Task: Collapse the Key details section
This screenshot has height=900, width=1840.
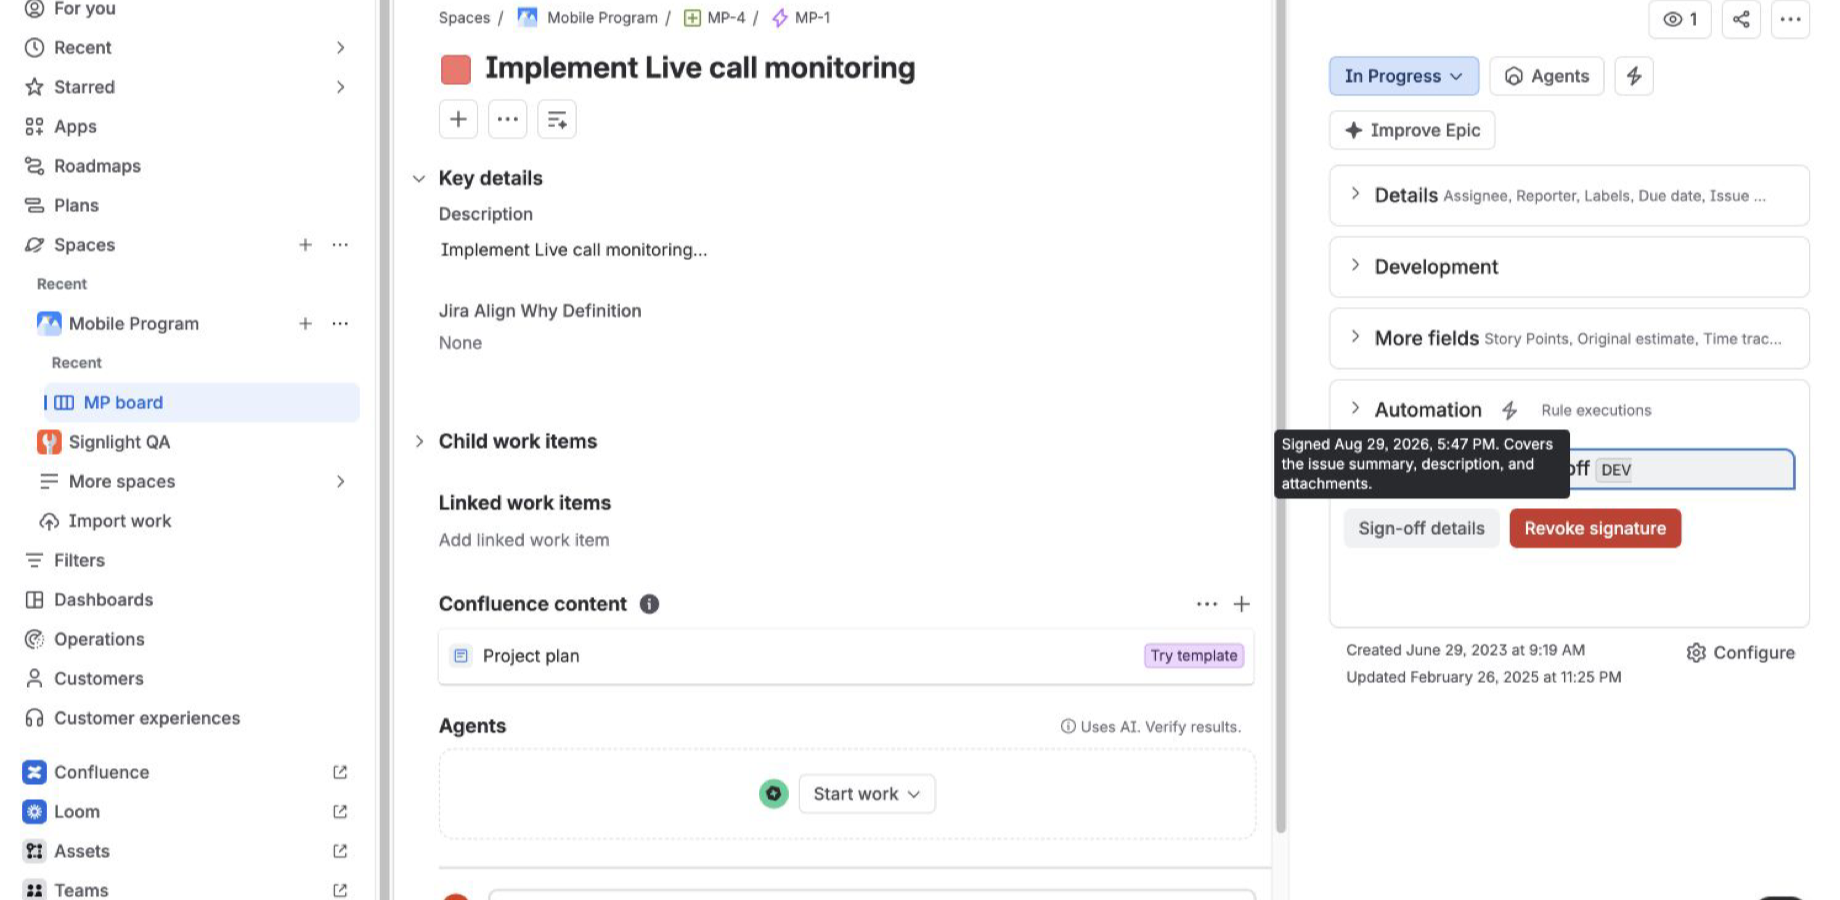Action: coord(419,179)
